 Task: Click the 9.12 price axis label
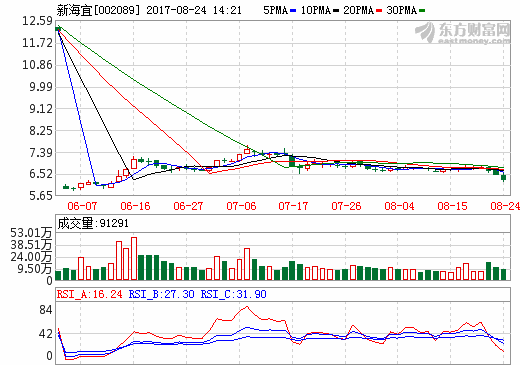(41, 109)
